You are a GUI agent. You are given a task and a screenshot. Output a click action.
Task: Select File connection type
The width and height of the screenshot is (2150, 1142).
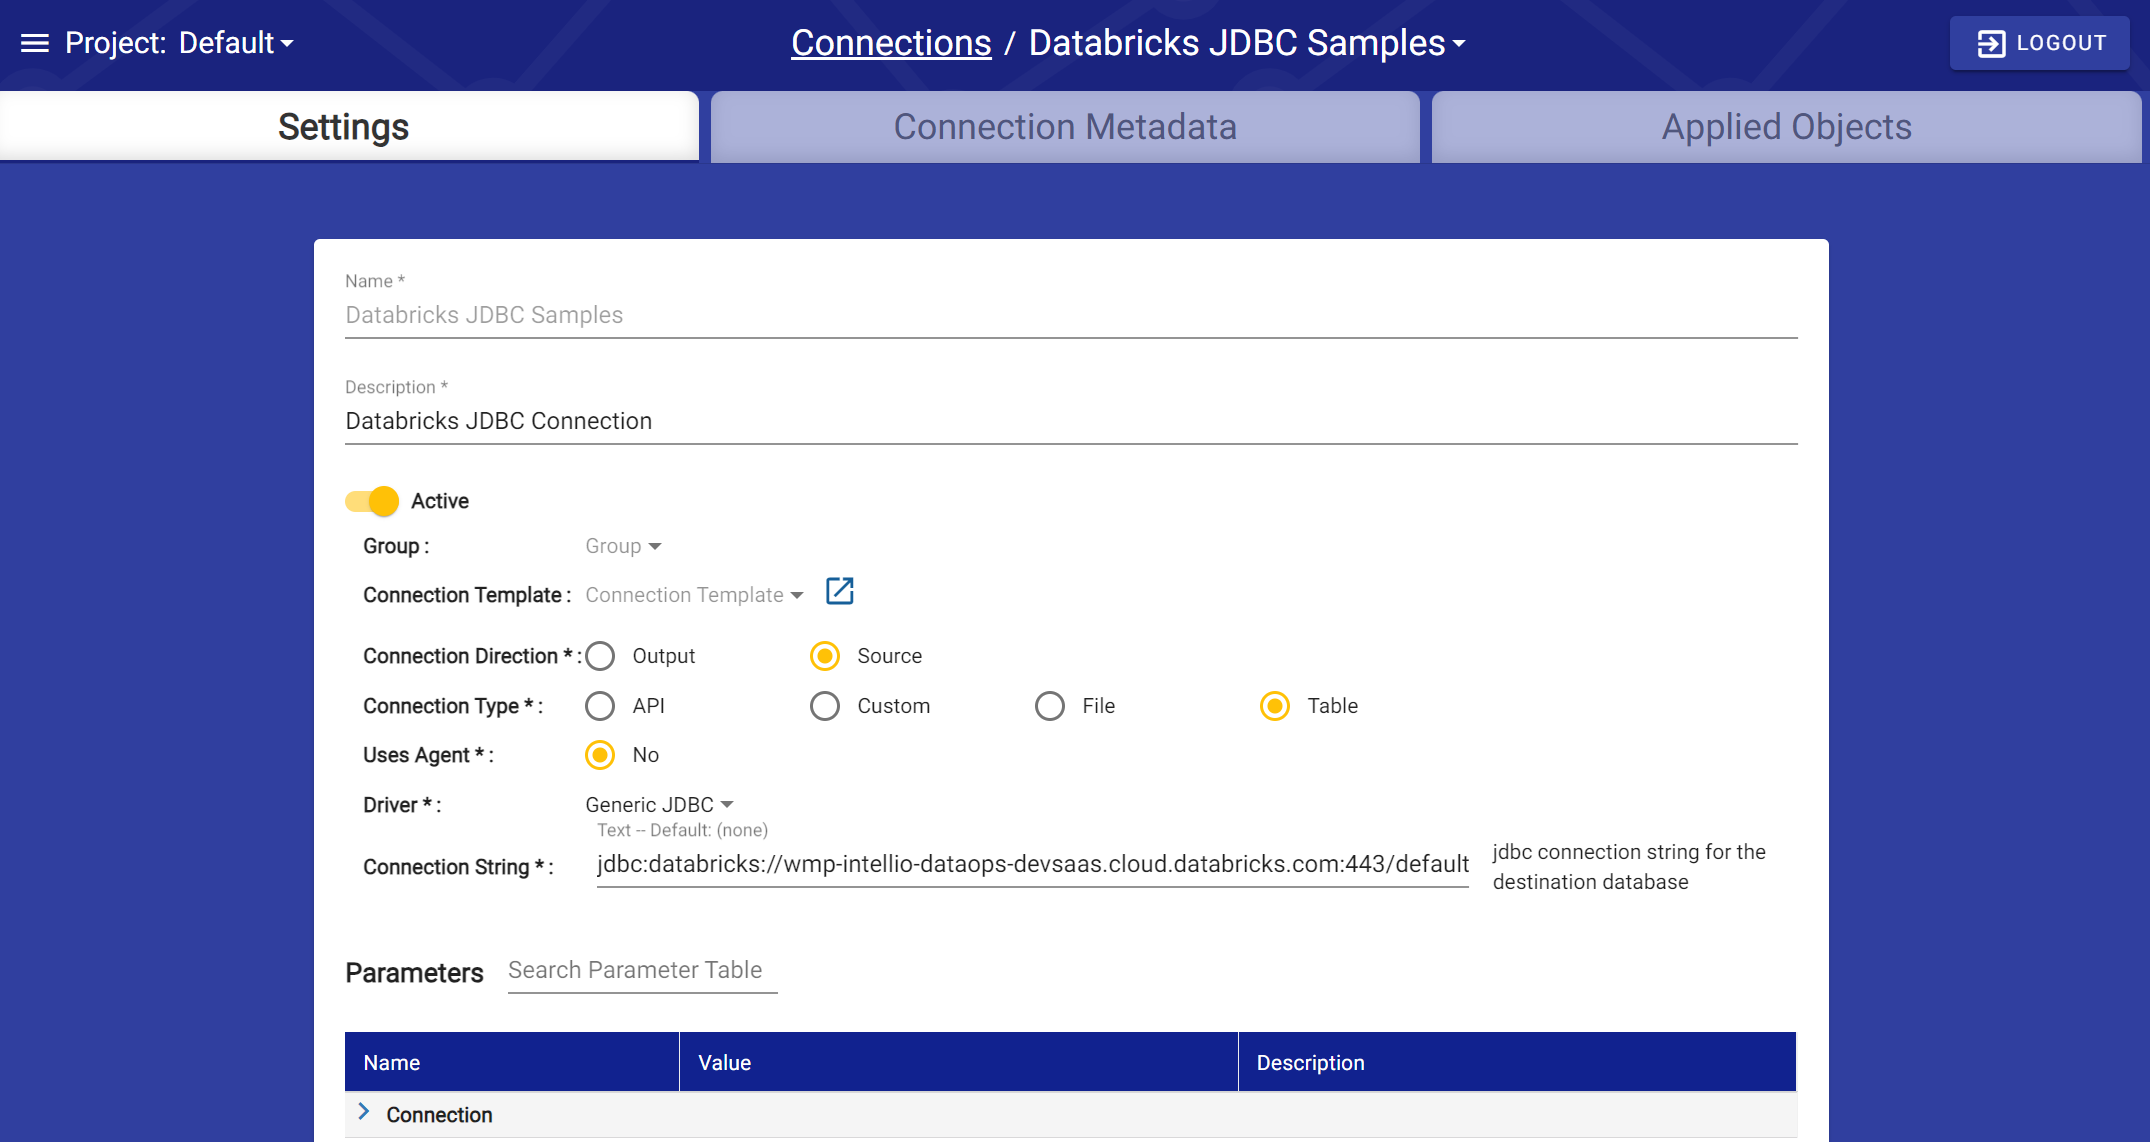pos(1050,706)
